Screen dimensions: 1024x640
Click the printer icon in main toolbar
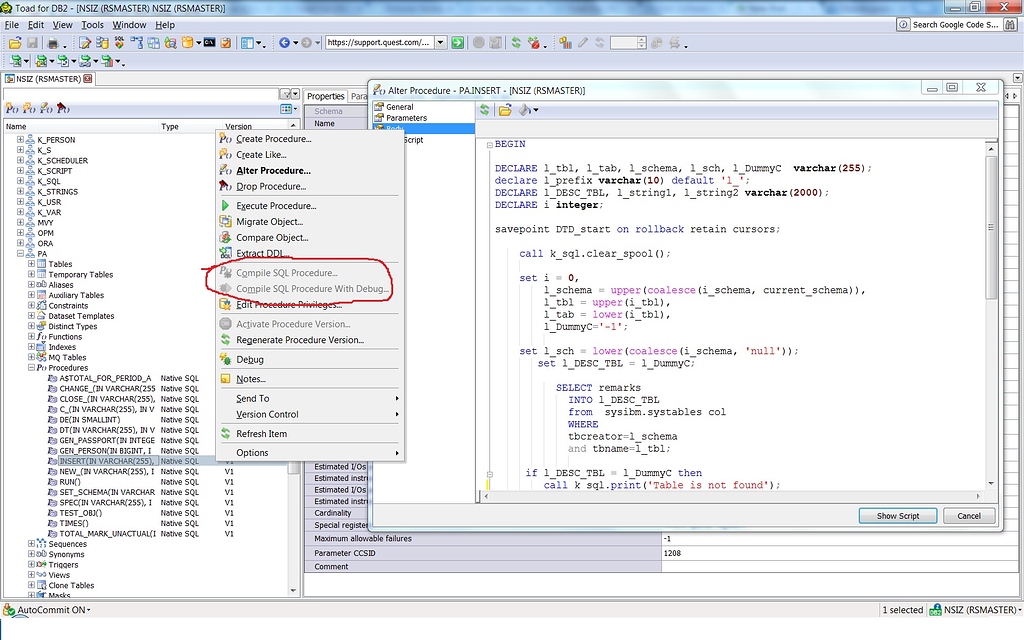pyautogui.click(x=53, y=43)
